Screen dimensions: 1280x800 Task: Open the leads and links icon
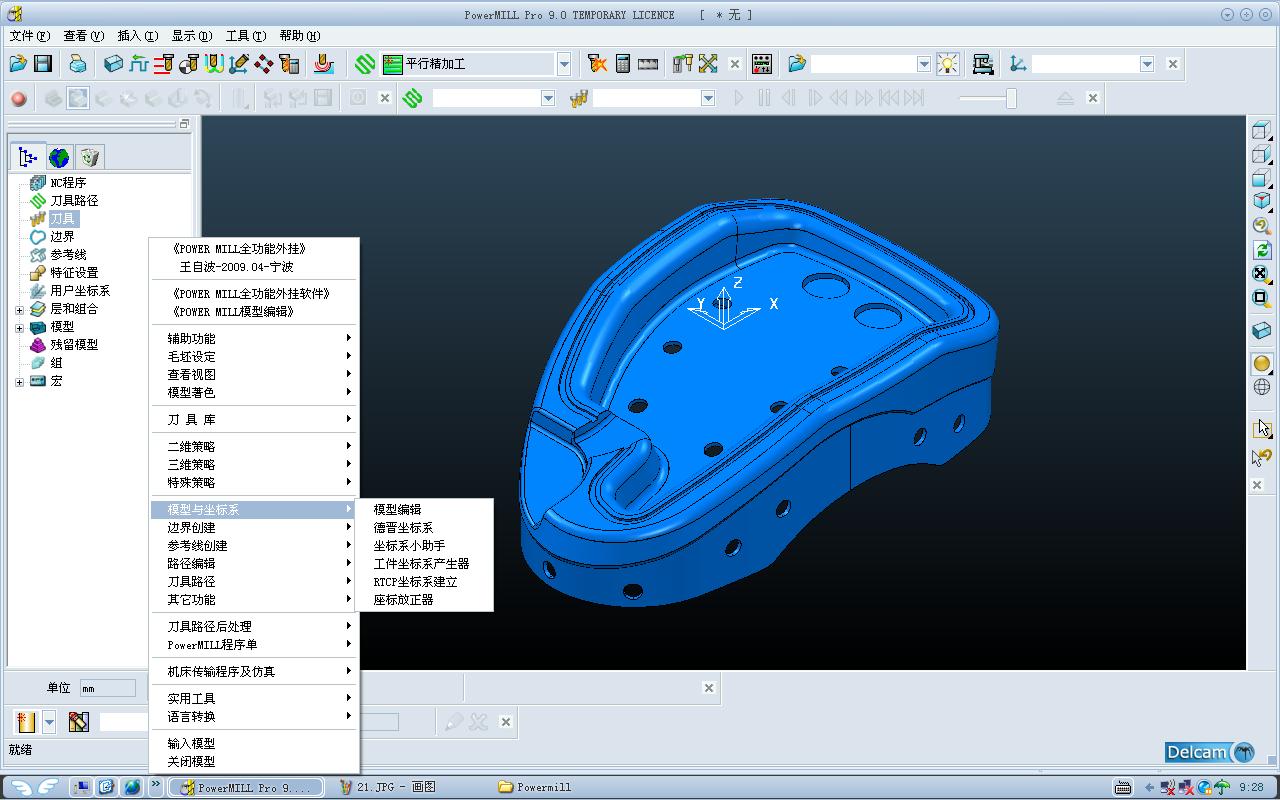[214, 64]
